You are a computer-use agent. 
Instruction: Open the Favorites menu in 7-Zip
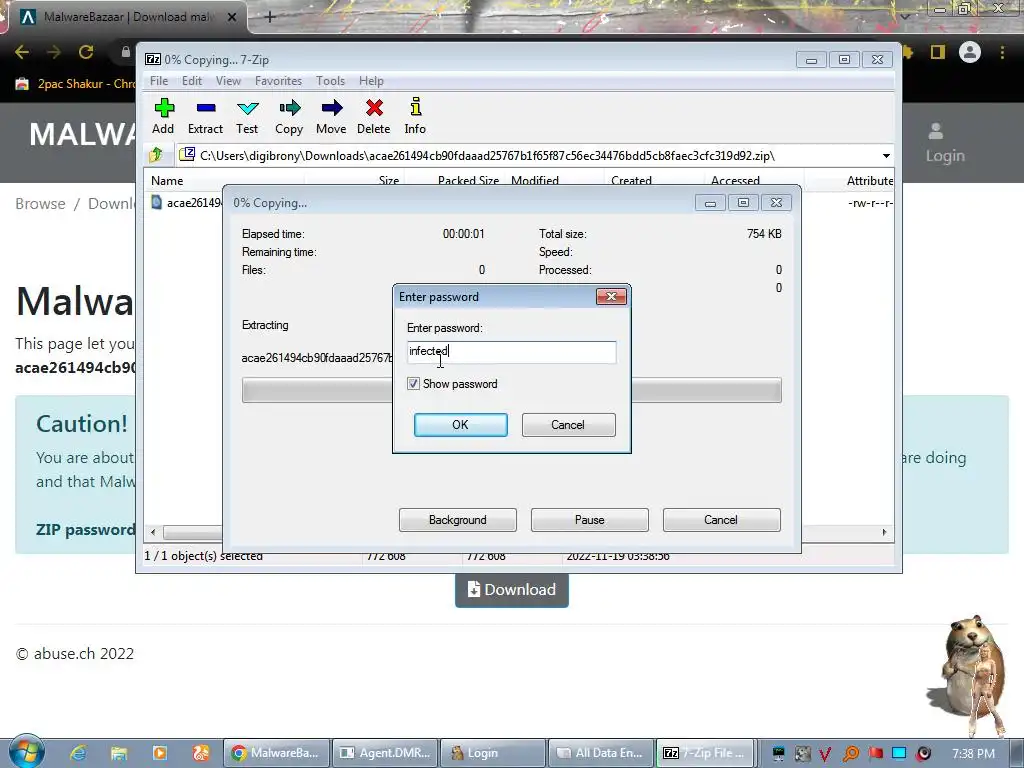pos(278,81)
